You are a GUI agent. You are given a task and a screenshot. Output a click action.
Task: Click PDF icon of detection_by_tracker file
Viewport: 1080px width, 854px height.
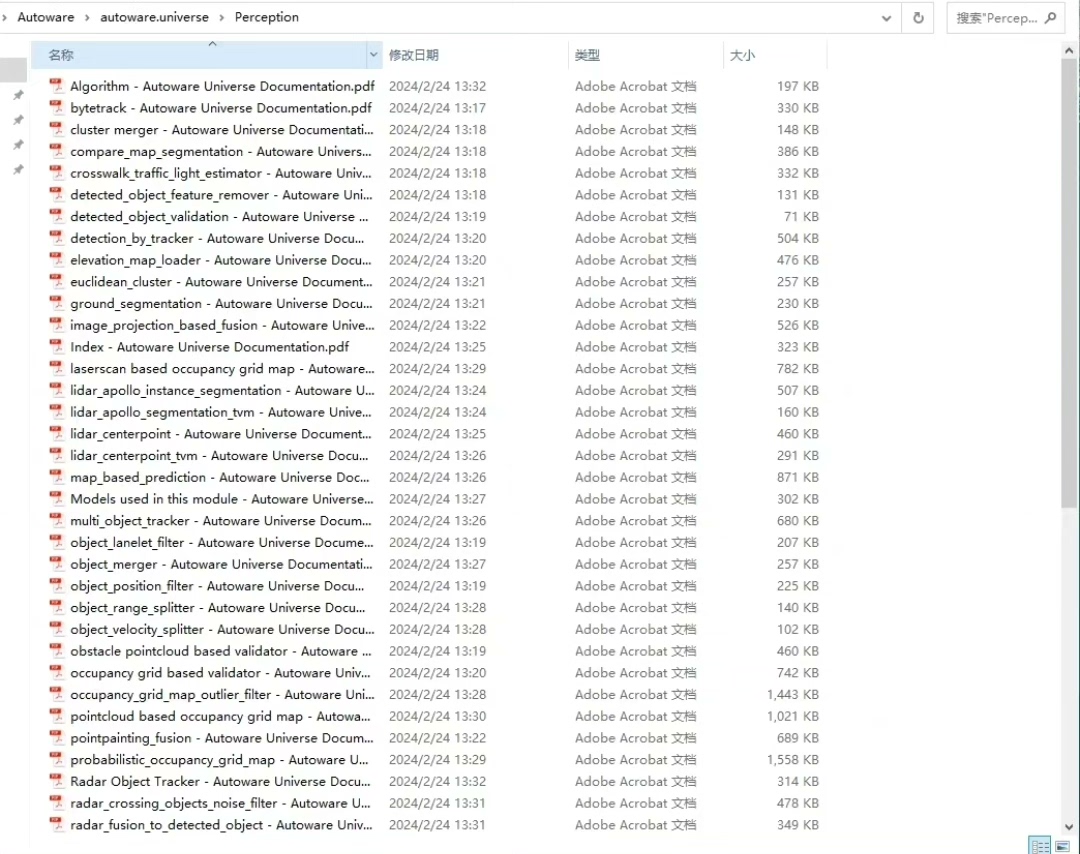[56, 238]
